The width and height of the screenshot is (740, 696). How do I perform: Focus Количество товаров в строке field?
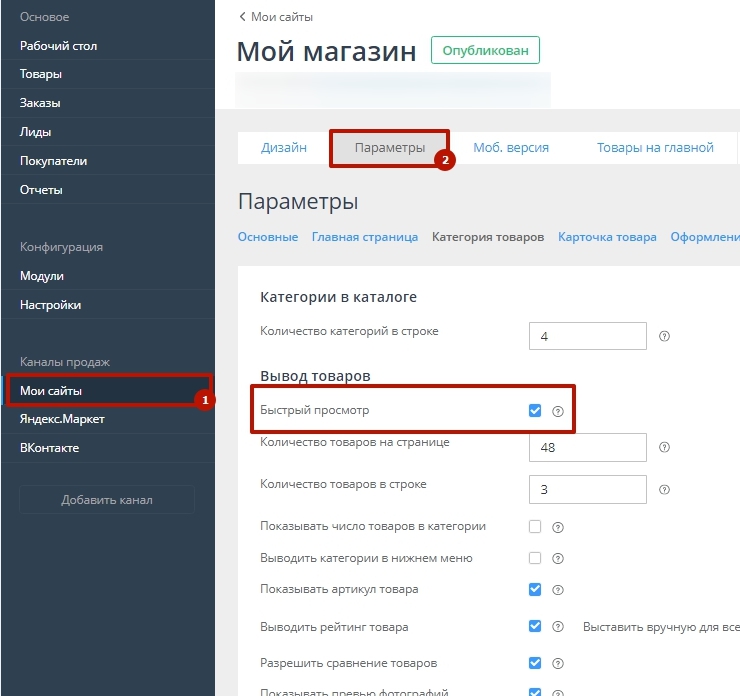pyautogui.click(x=588, y=489)
